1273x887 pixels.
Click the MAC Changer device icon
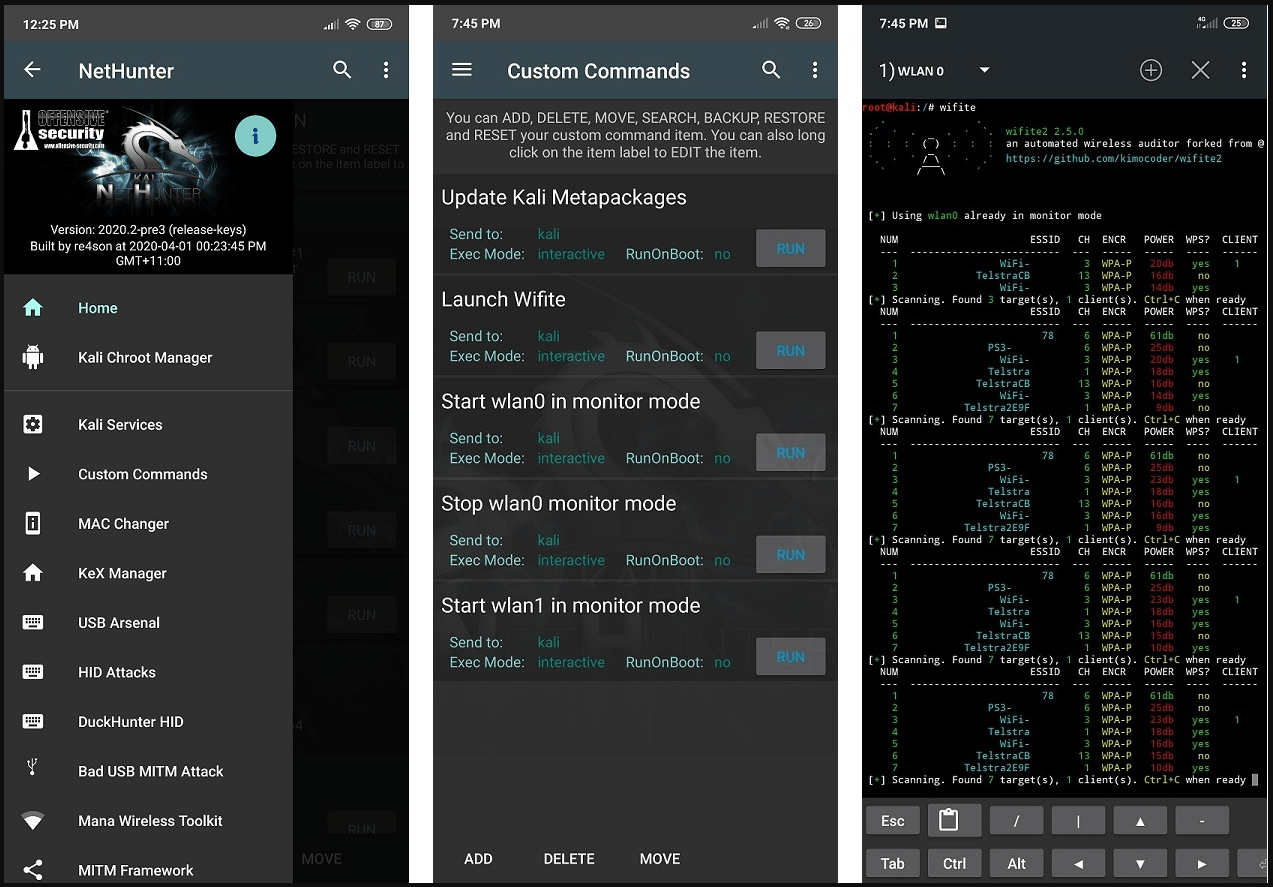[x=33, y=523]
